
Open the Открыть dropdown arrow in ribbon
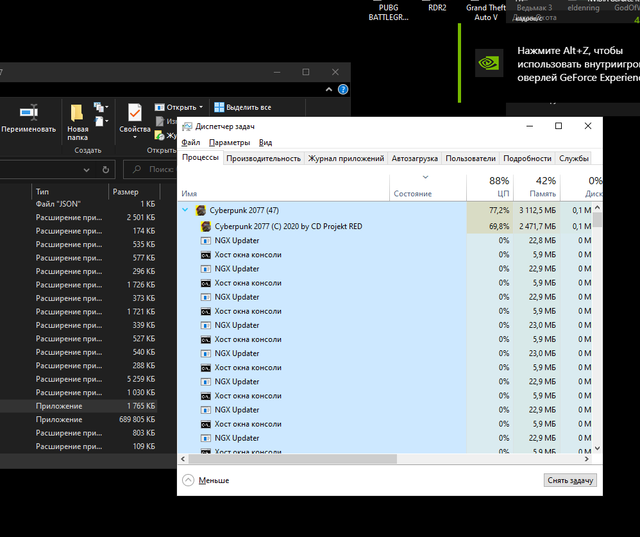pos(201,107)
